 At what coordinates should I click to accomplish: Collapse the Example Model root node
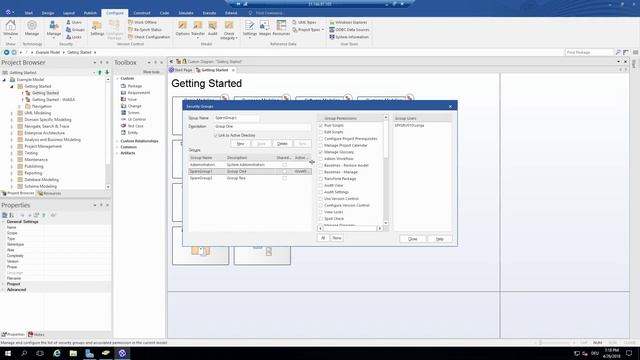(x=4, y=80)
